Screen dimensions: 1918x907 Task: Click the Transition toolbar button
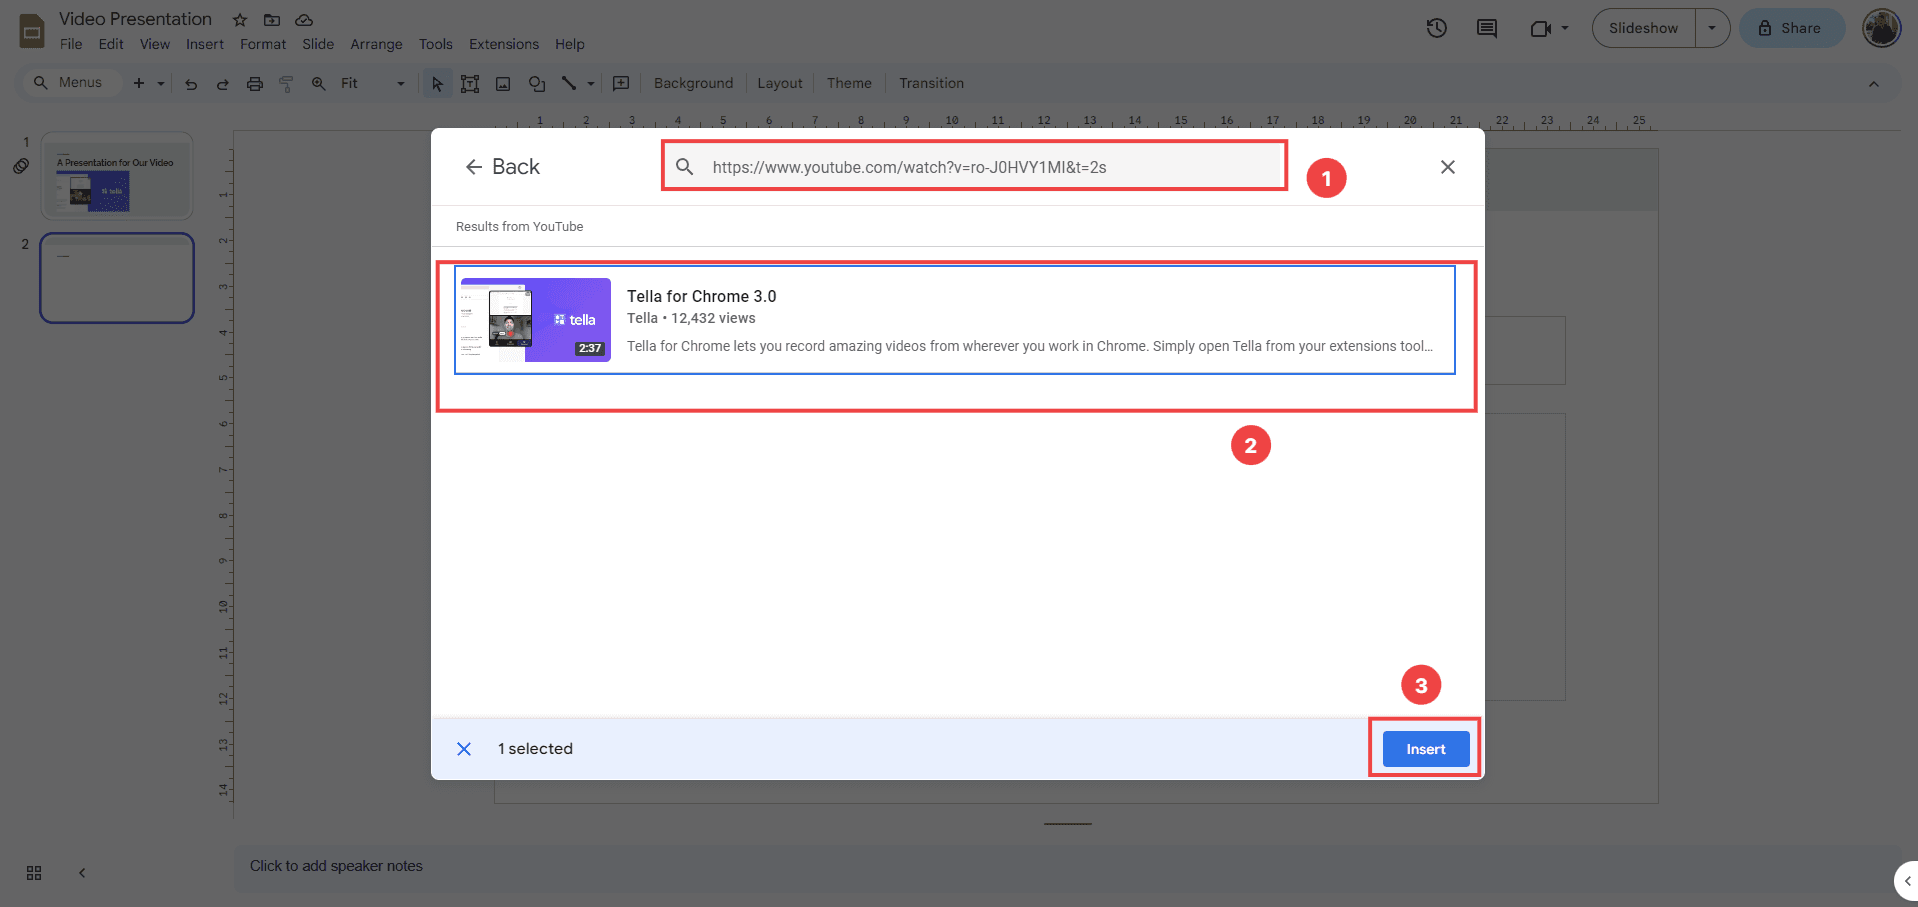pyautogui.click(x=931, y=83)
